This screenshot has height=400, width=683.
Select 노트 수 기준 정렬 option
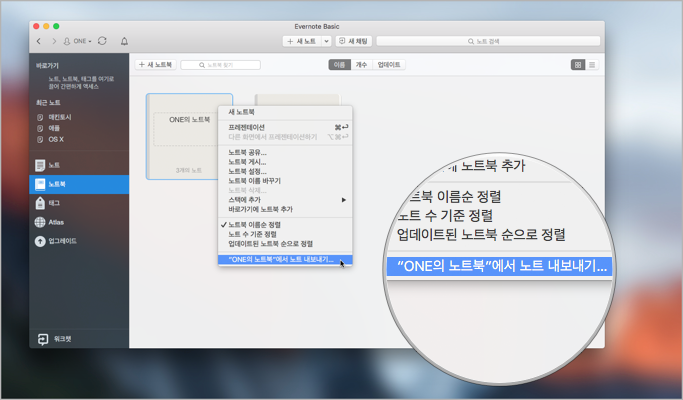point(285,234)
